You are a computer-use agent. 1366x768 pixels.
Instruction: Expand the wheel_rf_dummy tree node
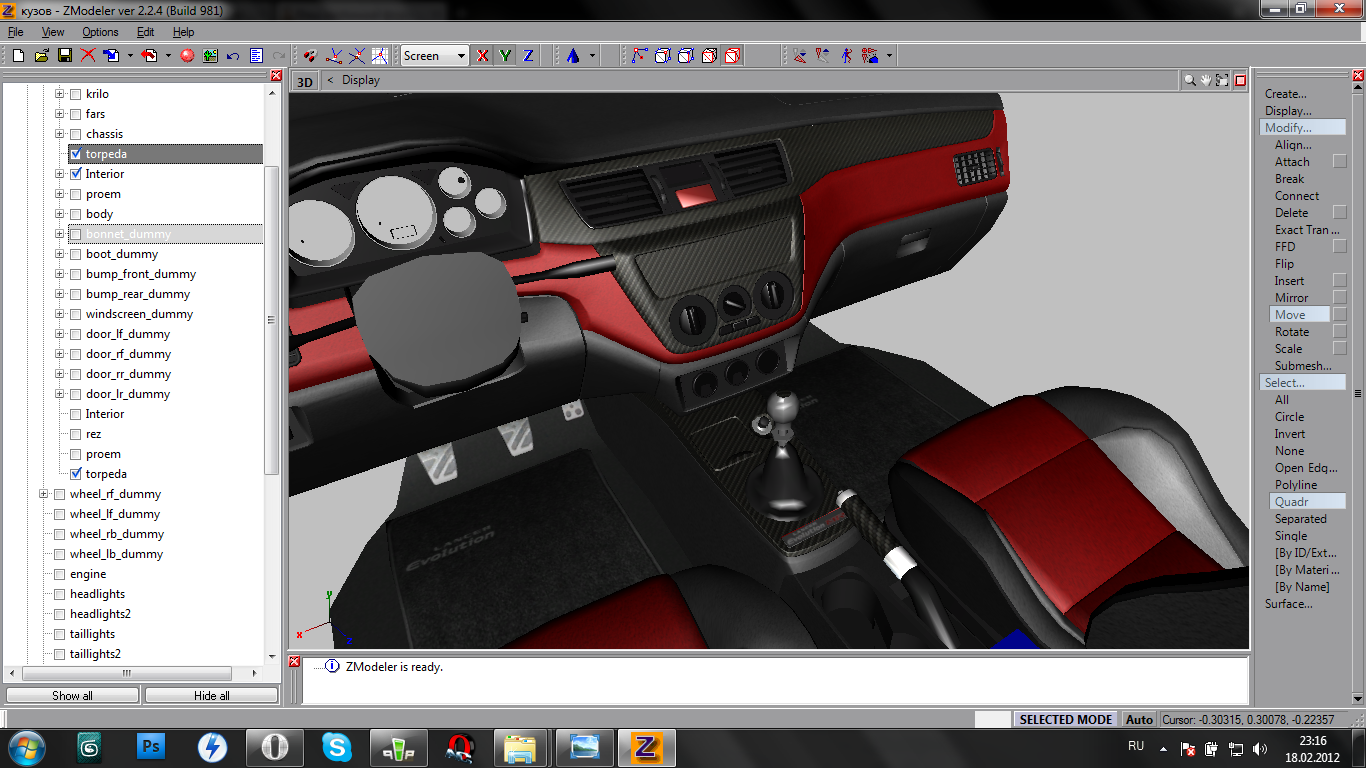44,494
